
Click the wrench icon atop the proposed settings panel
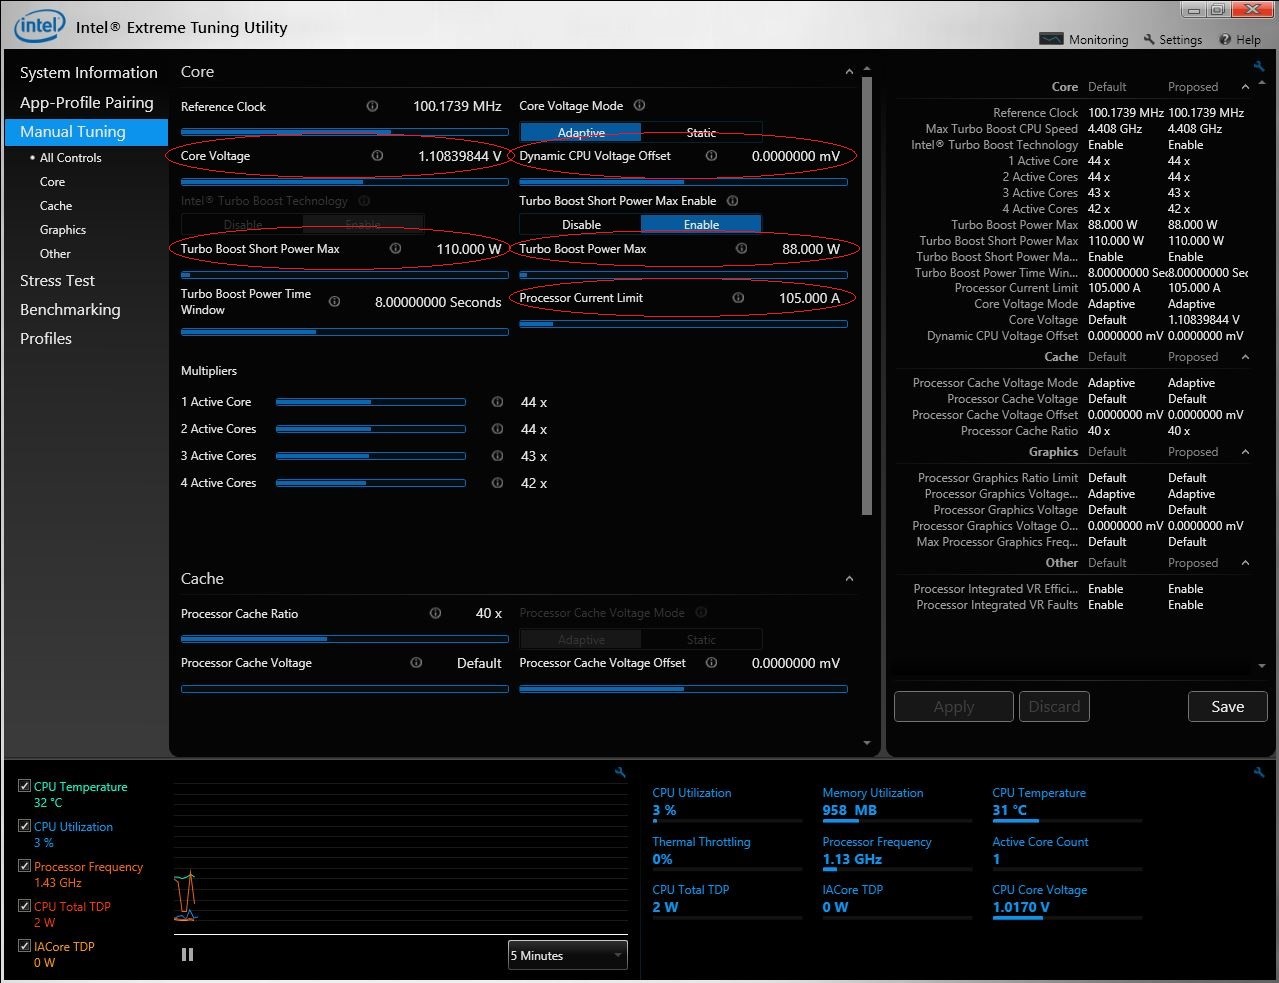(x=1258, y=67)
